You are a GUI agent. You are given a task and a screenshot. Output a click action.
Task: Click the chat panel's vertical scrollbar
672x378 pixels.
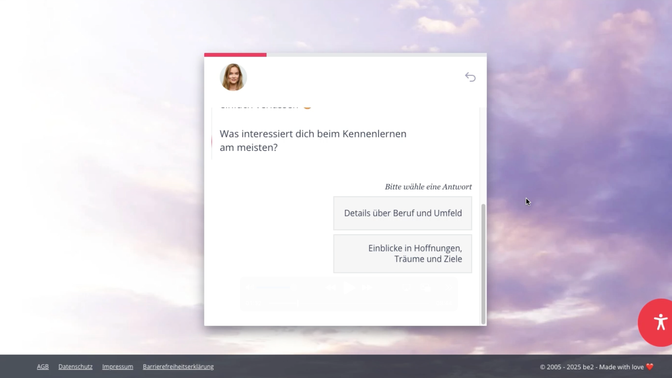point(483,264)
